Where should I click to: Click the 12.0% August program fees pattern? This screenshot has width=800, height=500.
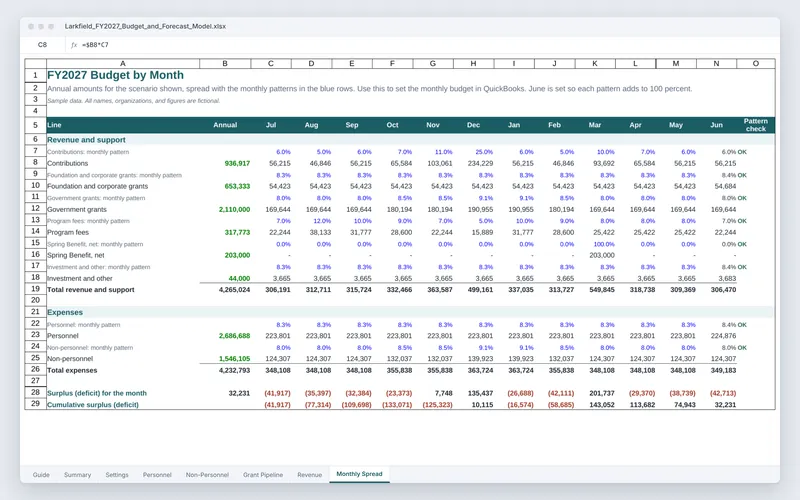[x=322, y=221]
